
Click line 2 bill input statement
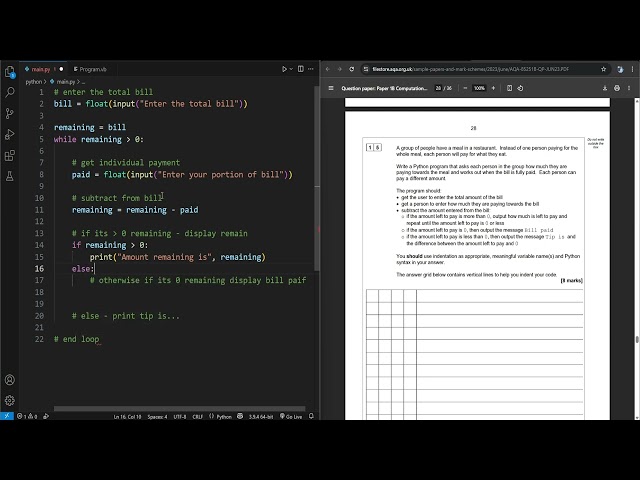pos(151,104)
